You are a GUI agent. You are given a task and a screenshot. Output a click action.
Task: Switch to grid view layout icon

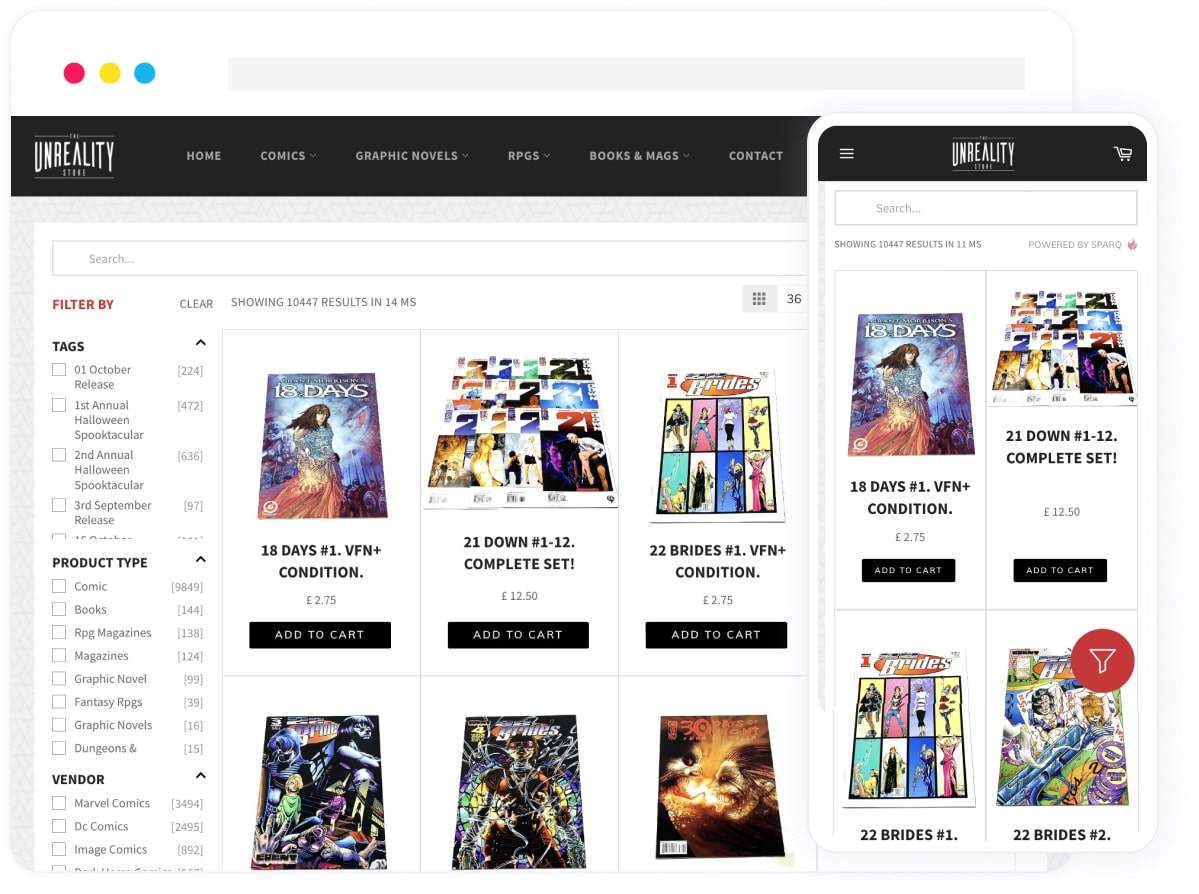click(x=759, y=299)
